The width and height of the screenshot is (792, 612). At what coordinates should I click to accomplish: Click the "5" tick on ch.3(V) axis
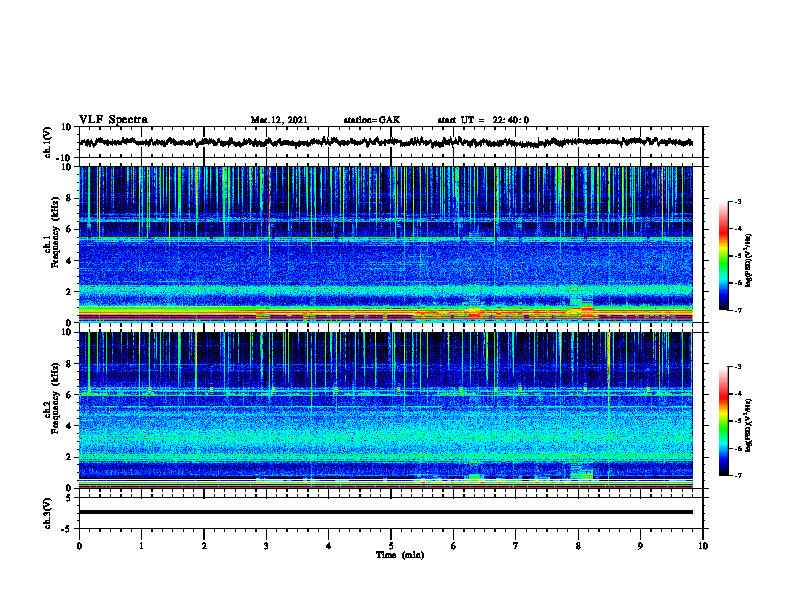pos(70,498)
